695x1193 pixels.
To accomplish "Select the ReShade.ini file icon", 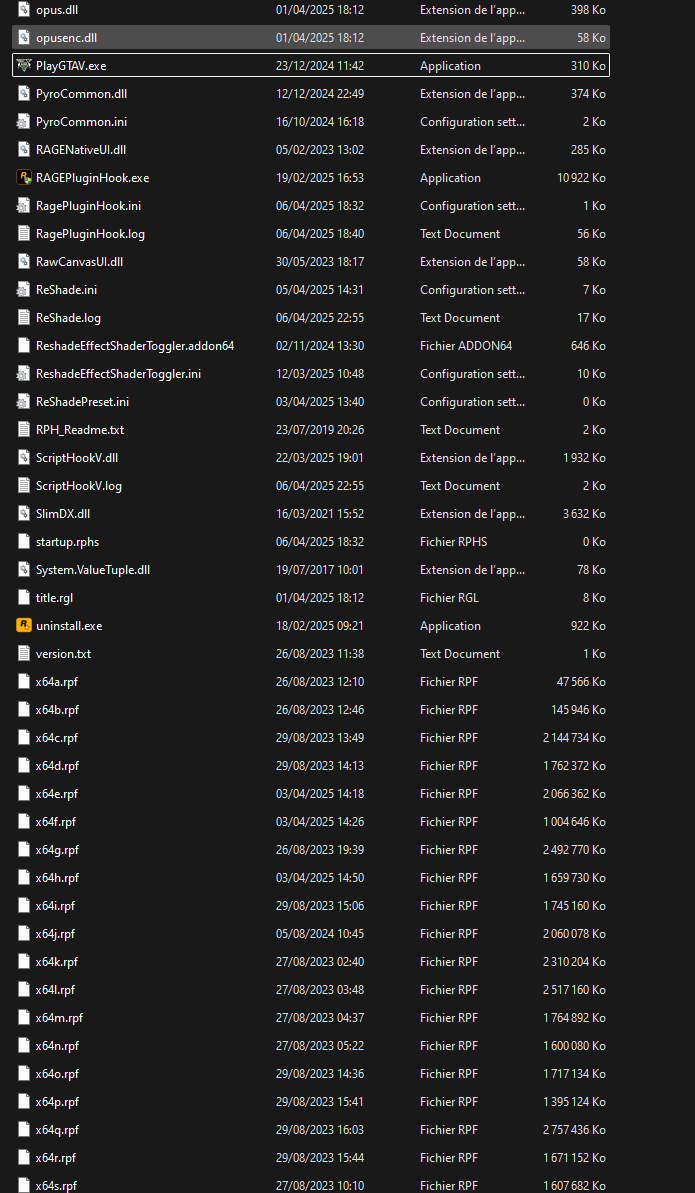I will pos(25,290).
